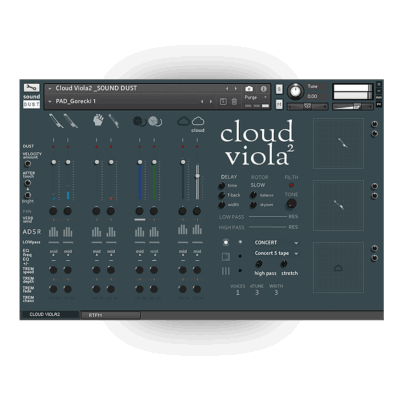Select previous PAD_Gorecki snapshot arrow

(202, 101)
